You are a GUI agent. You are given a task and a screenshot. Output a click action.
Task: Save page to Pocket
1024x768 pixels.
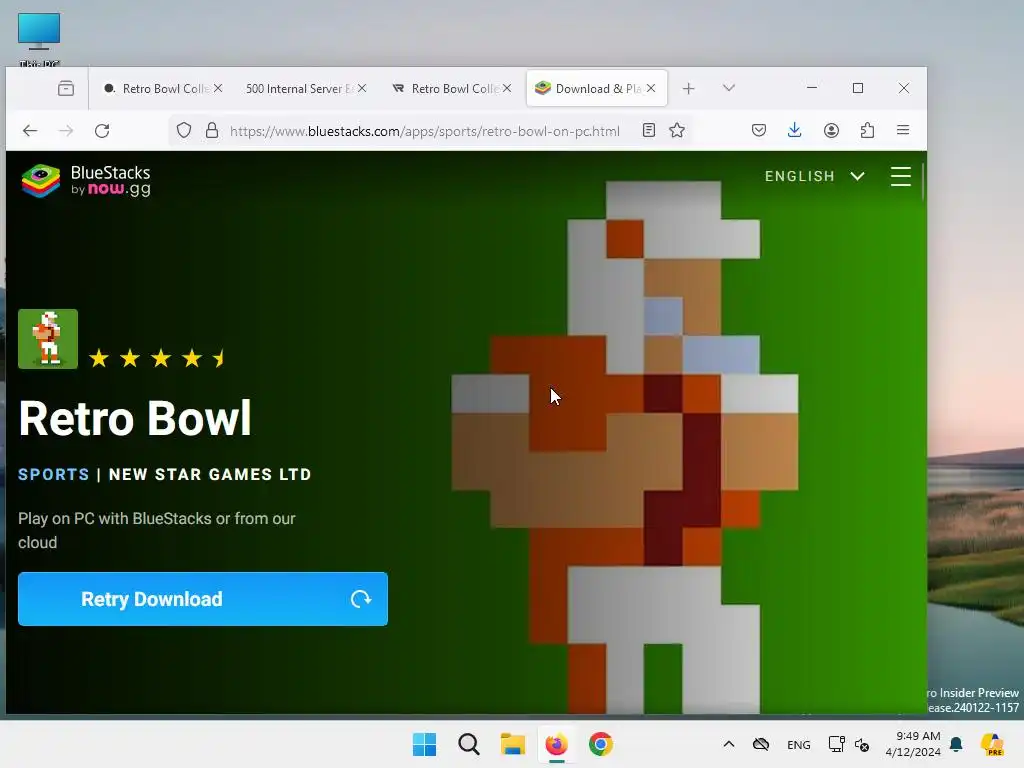coord(759,131)
